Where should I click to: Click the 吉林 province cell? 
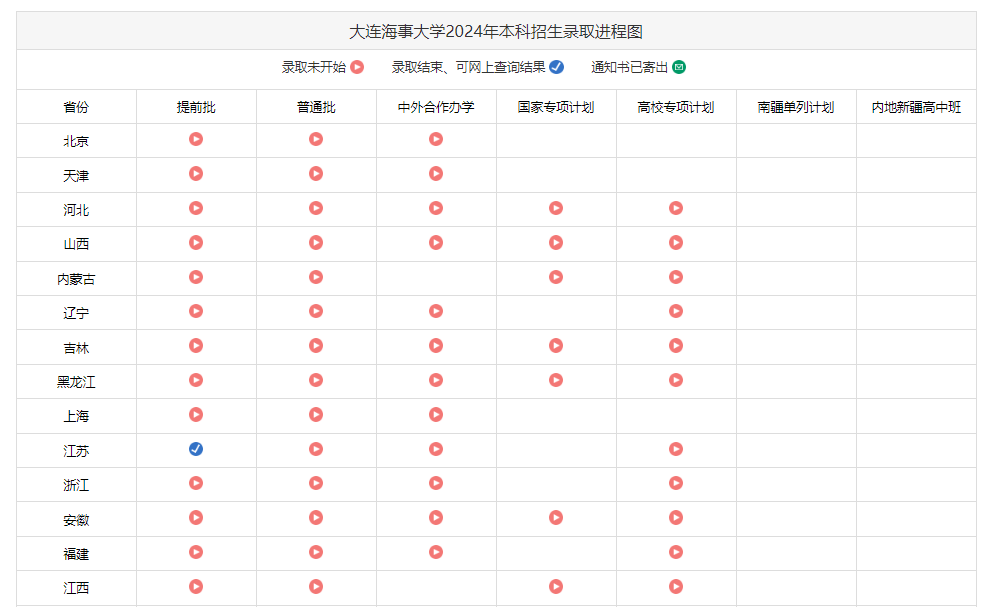[76, 348]
